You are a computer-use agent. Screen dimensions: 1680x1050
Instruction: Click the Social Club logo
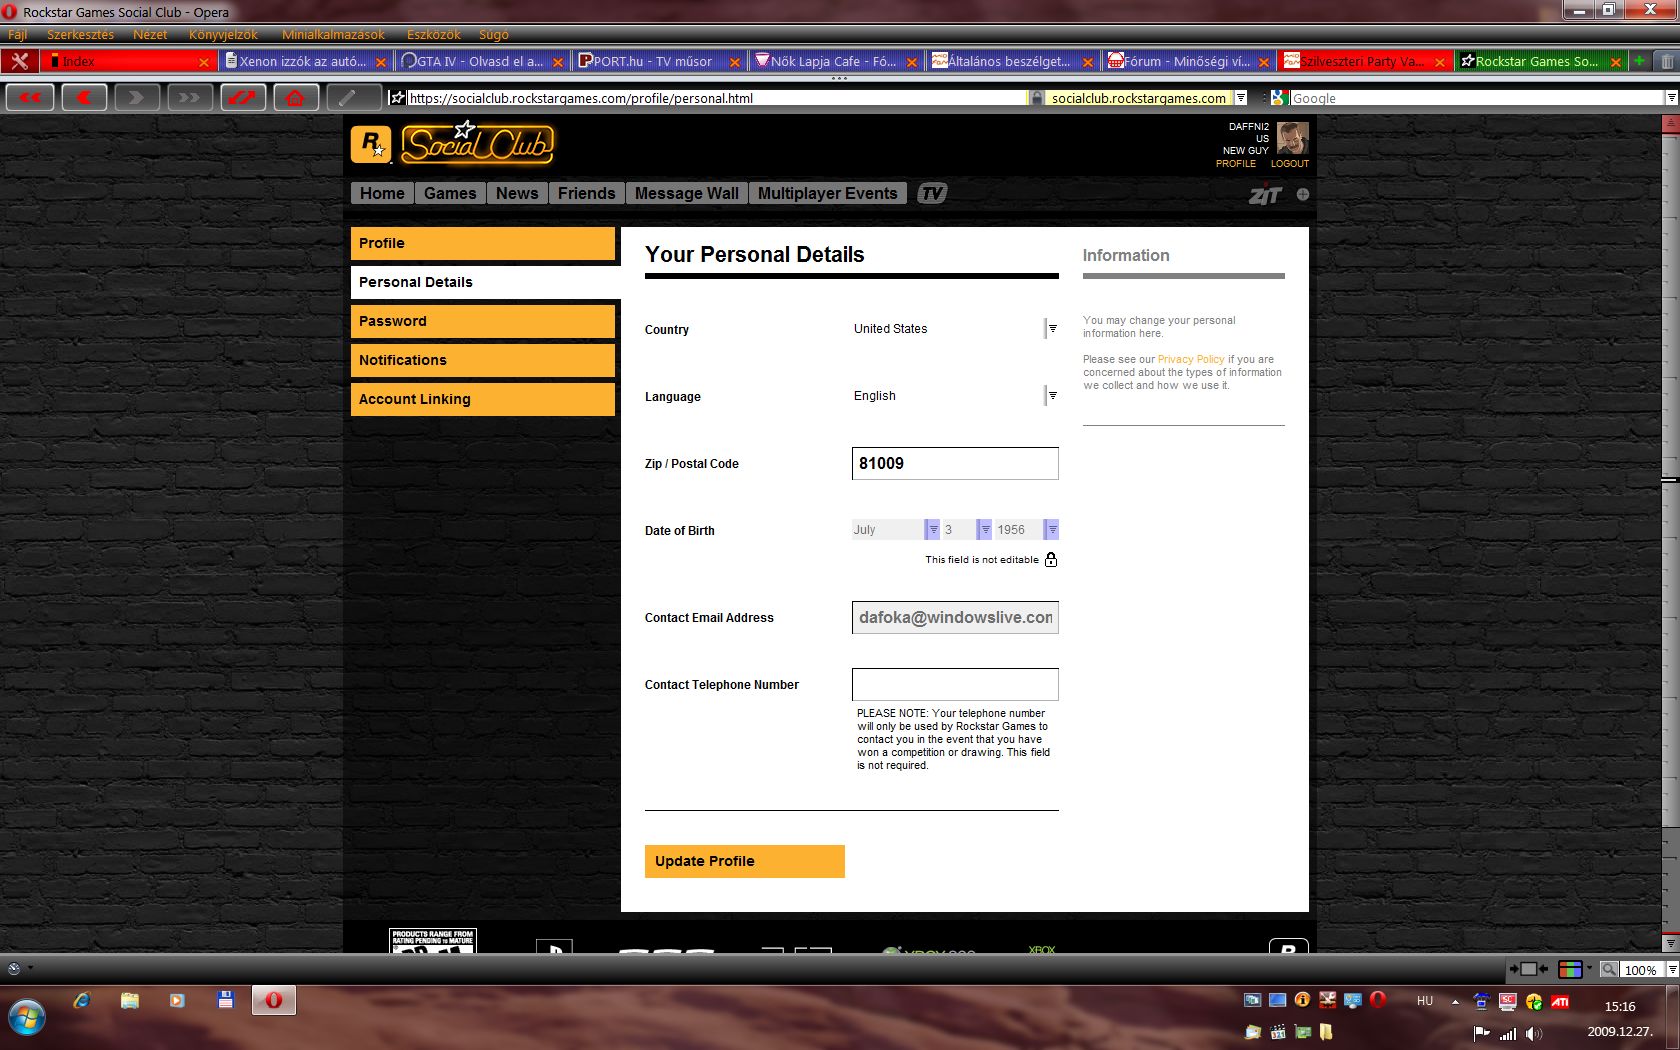pyautogui.click(x=477, y=143)
